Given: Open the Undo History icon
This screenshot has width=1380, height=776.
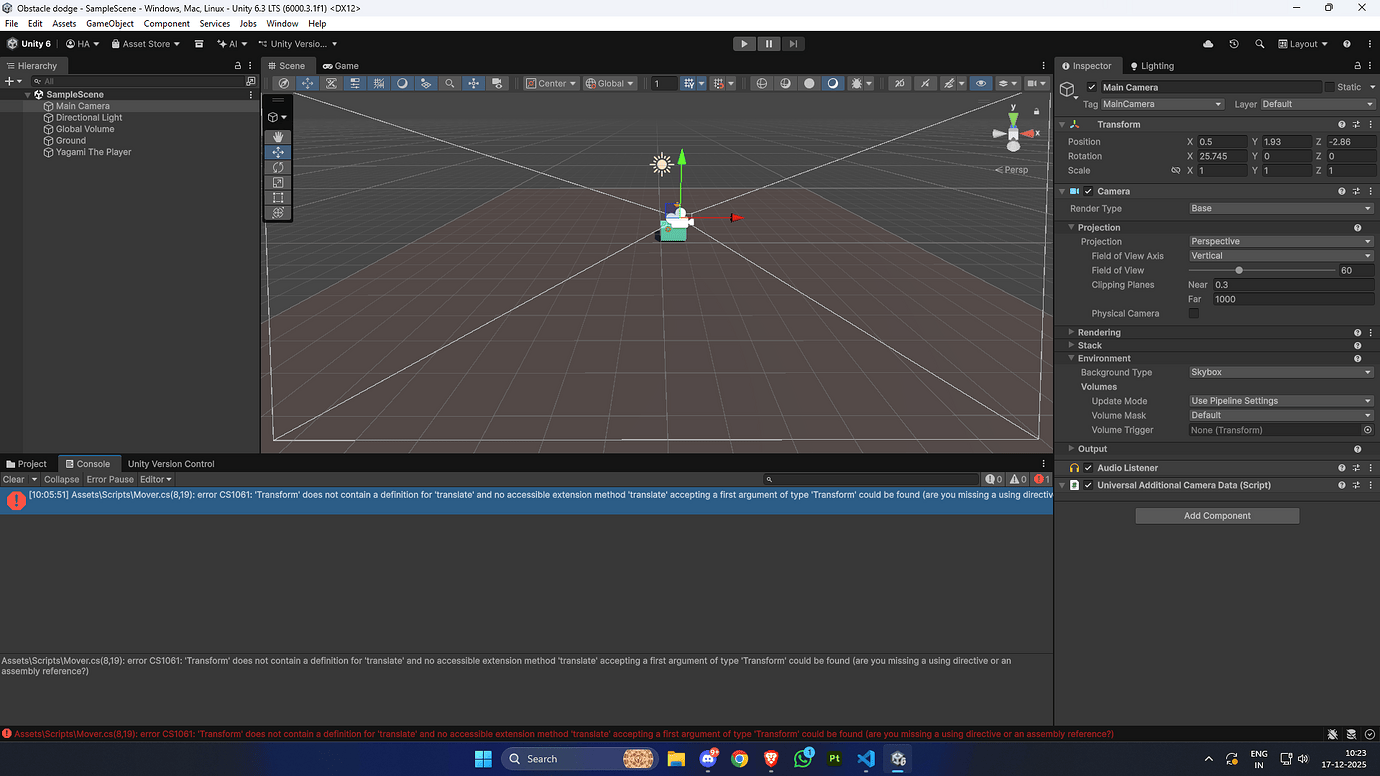Looking at the screenshot, I should pos(1234,44).
